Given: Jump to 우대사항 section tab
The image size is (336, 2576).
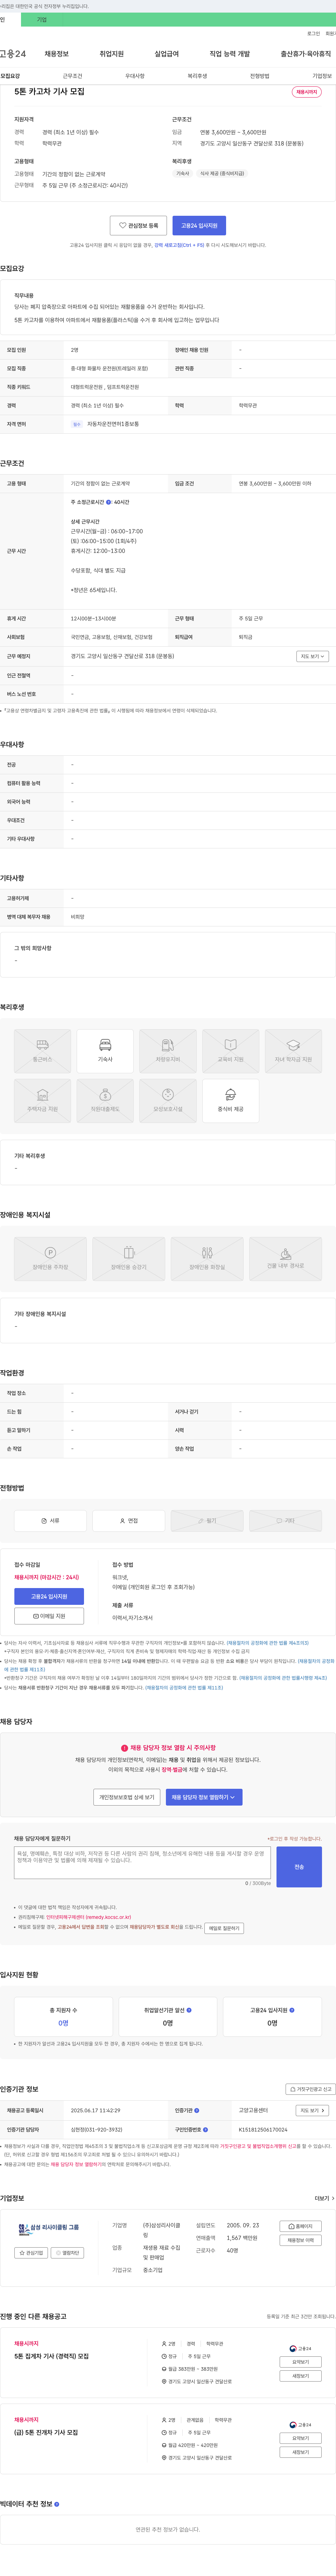Looking at the screenshot, I should (x=135, y=76).
